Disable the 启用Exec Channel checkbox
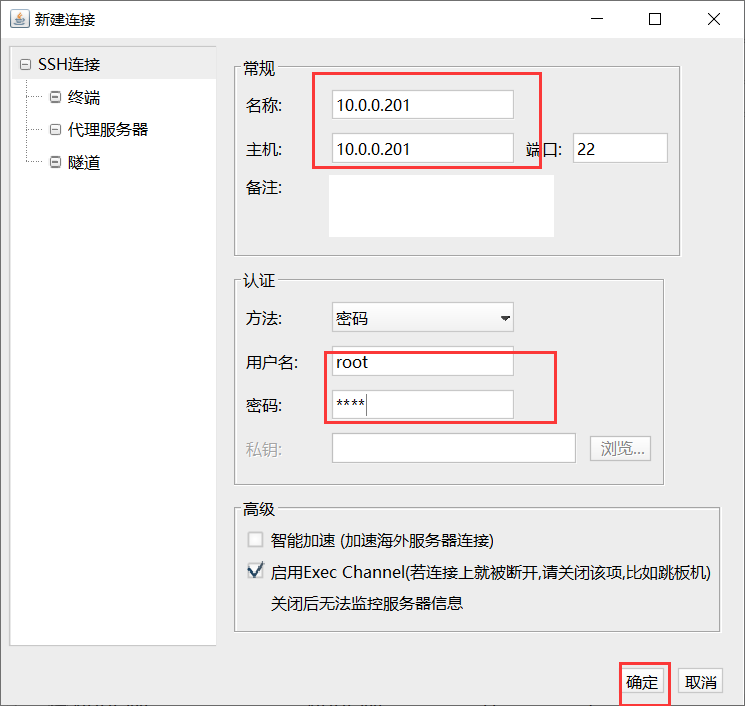 pyautogui.click(x=255, y=571)
